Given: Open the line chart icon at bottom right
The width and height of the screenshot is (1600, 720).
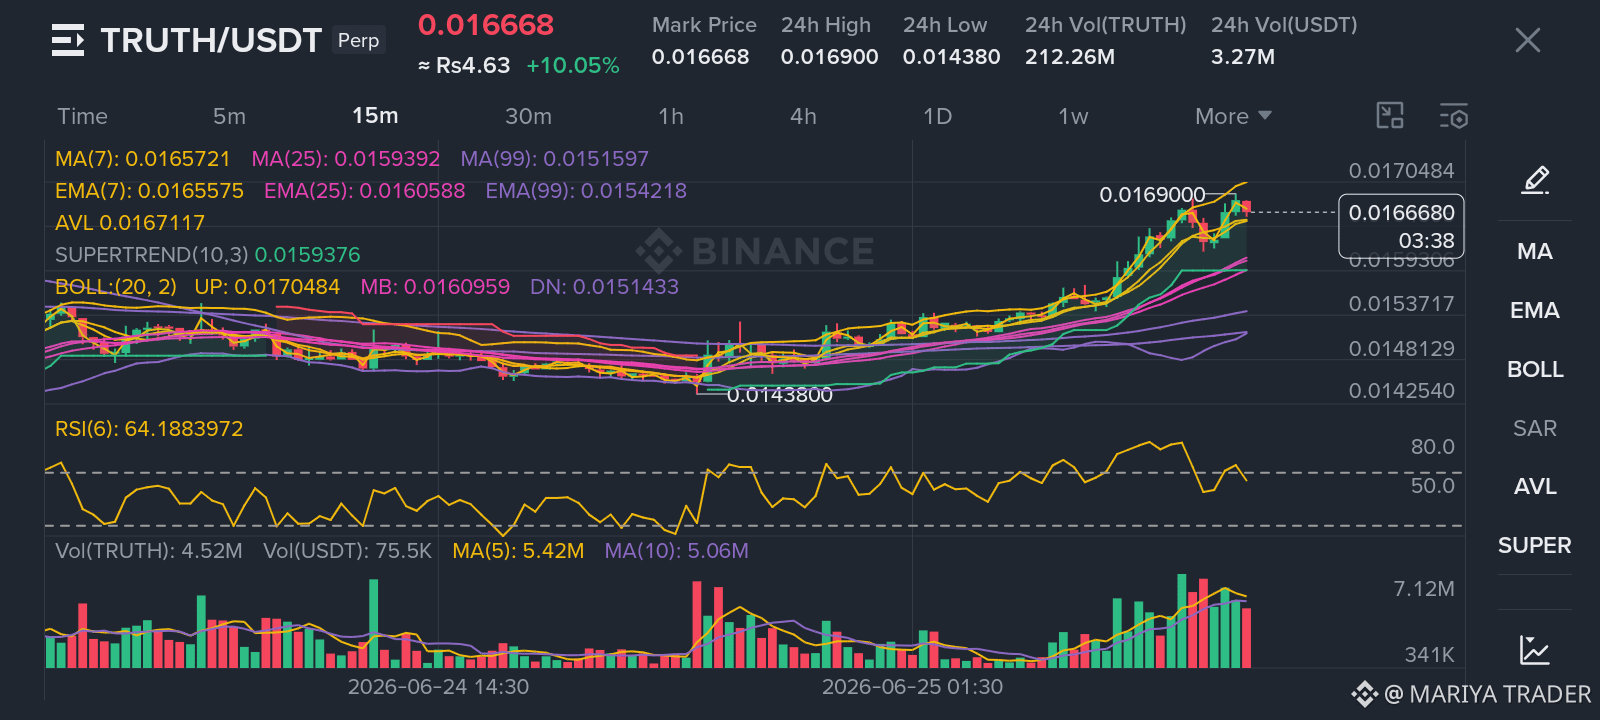Looking at the screenshot, I should 1535,650.
